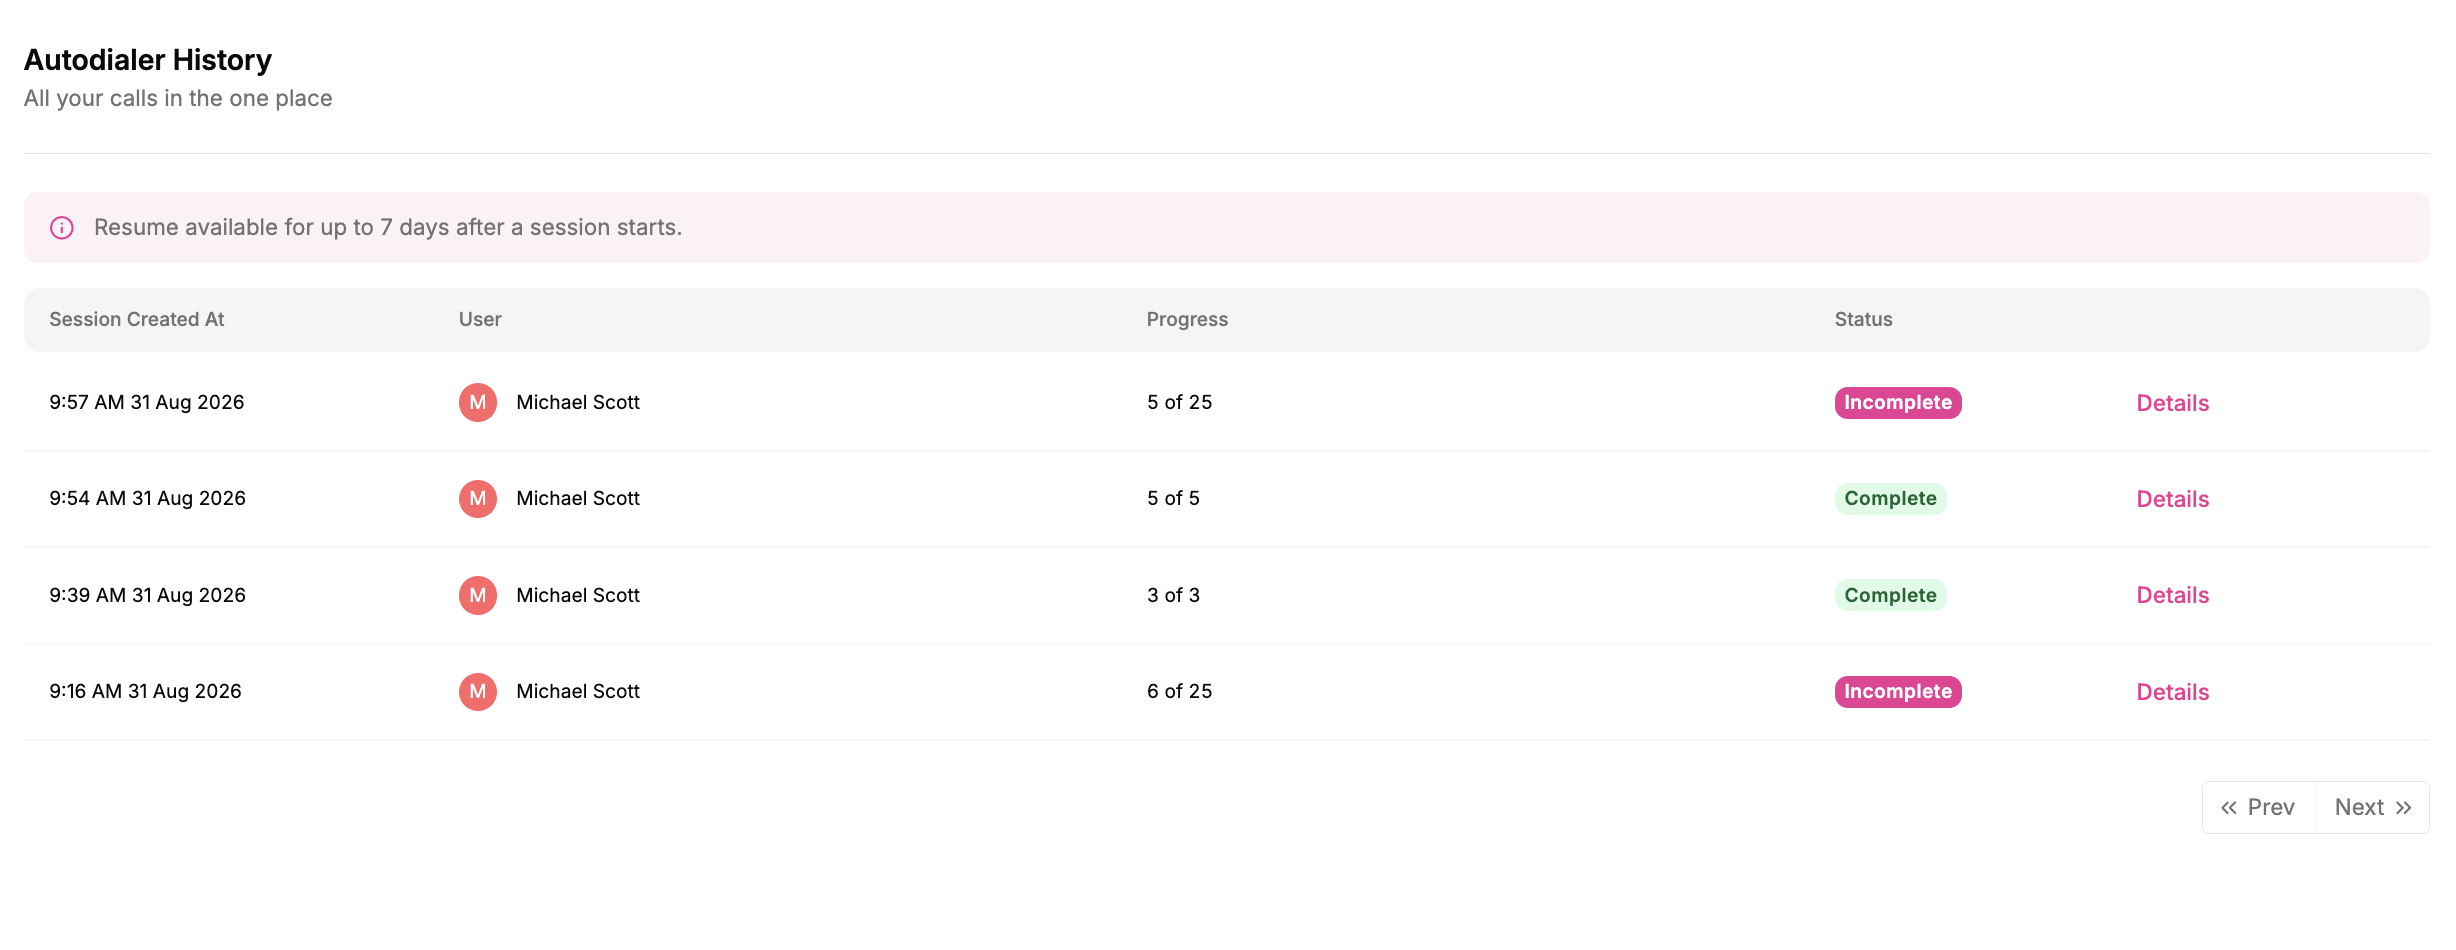The height and width of the screenshot is (950, 2456).
Task: Click the Incomplete badge on the 5 of 25 session
Action: click(1898, 403)
